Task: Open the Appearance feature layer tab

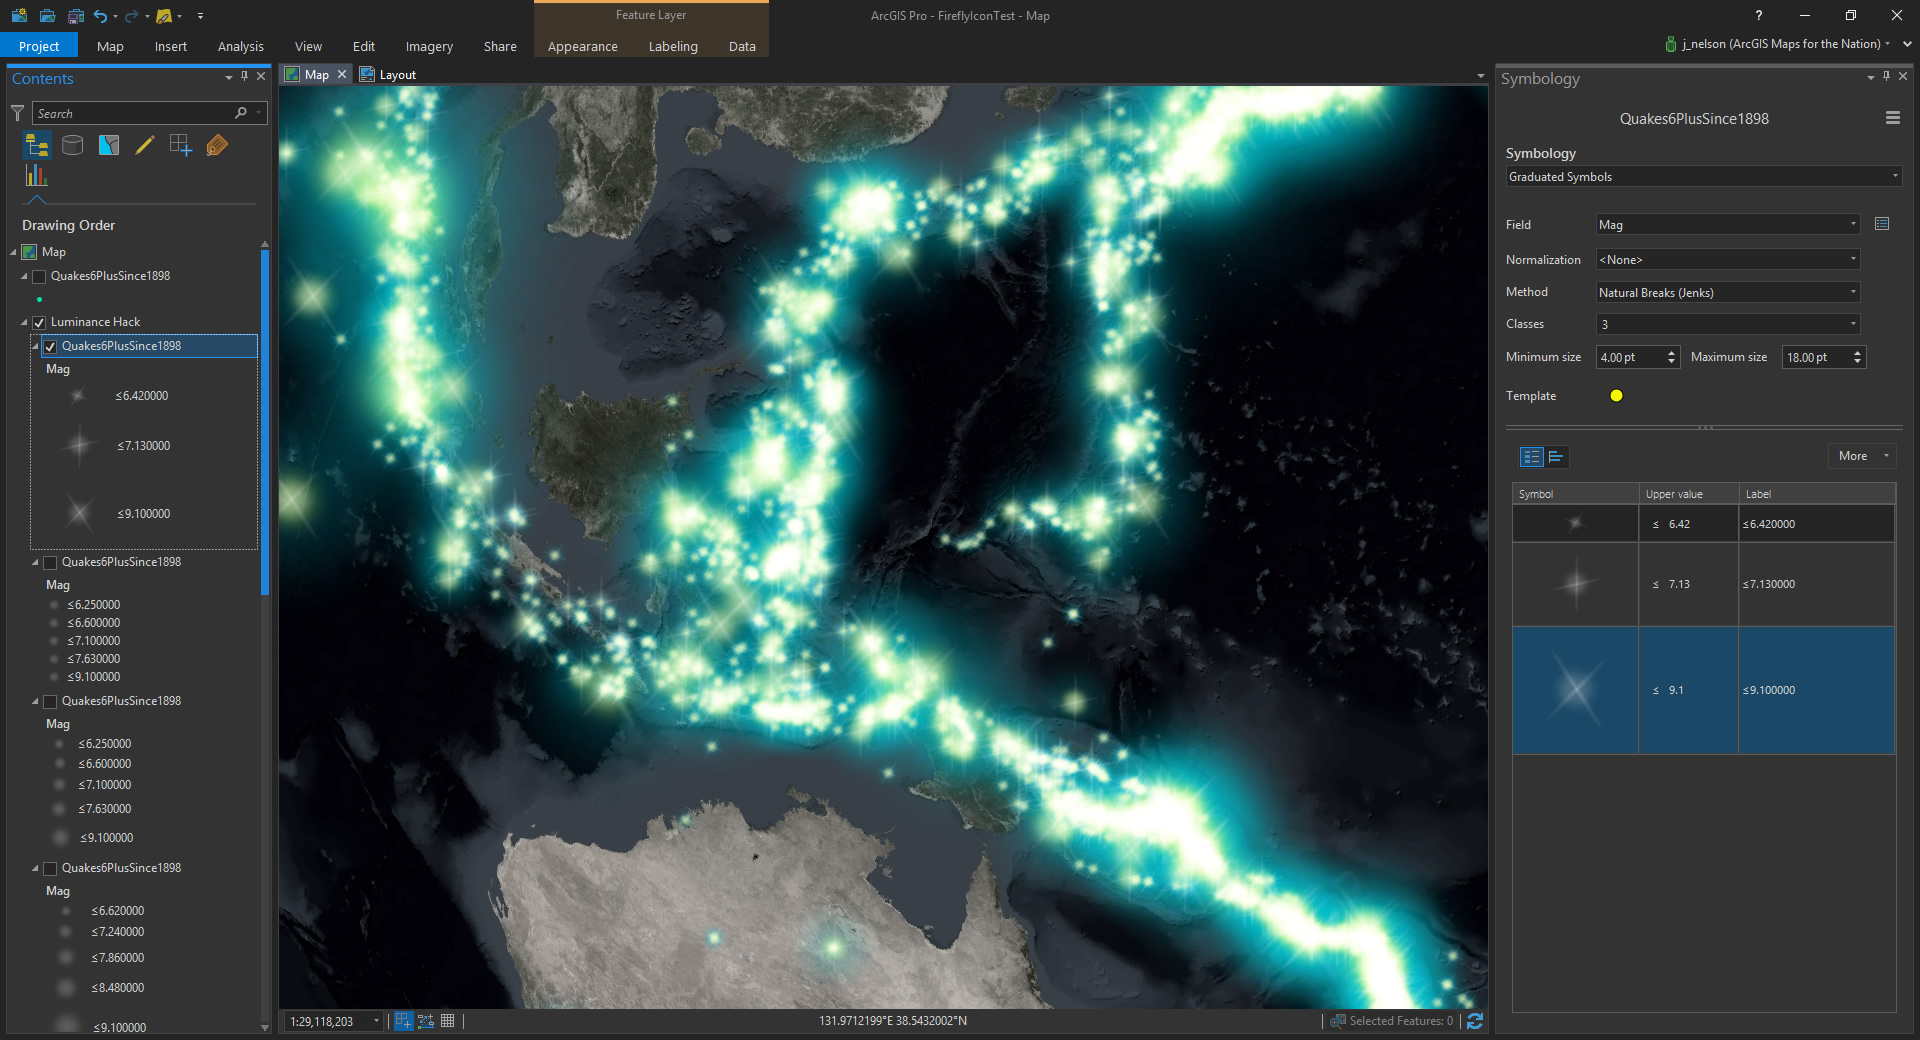Action: (x=583, y=46)
